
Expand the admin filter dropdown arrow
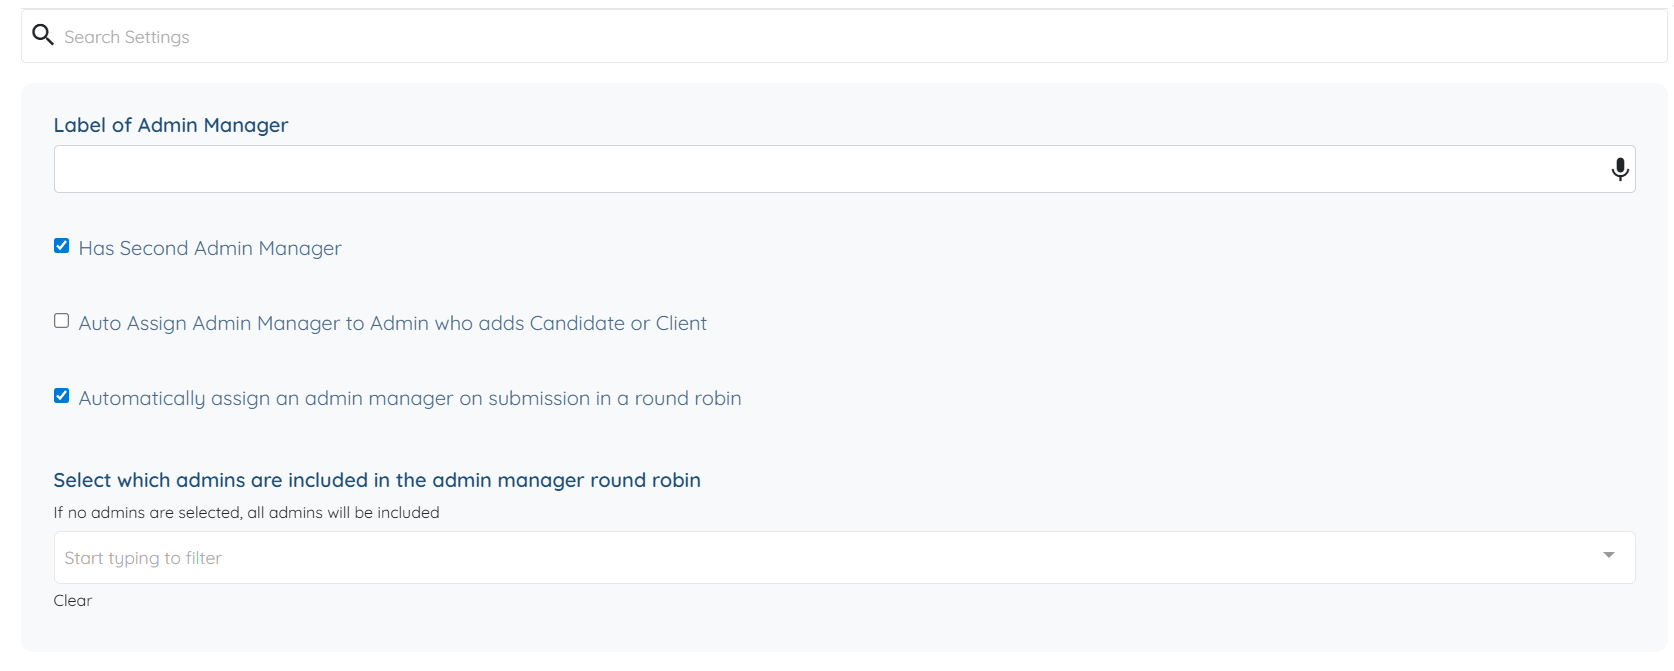[x=1608, y=555]
